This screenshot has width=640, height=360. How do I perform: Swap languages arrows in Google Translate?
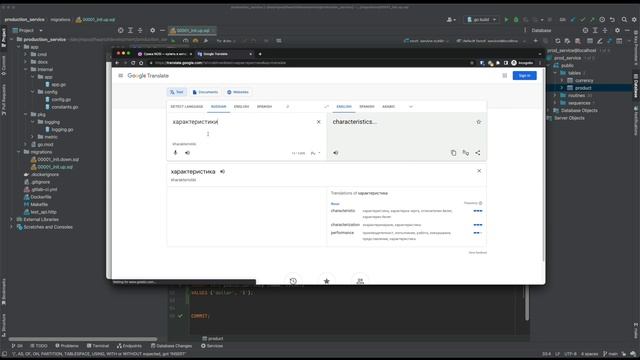pyautogui.click(x=327, y=107)
